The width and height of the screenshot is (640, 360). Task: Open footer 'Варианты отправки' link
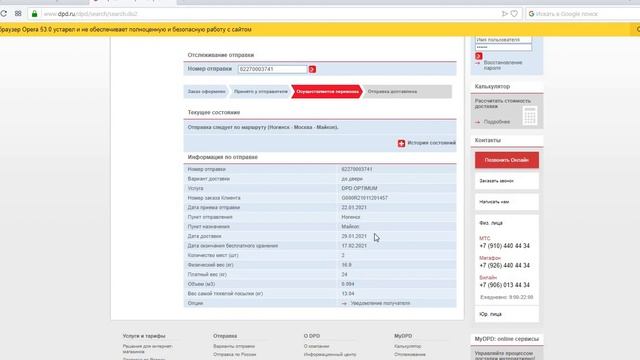pyautogui.click(x=234, y=346)
